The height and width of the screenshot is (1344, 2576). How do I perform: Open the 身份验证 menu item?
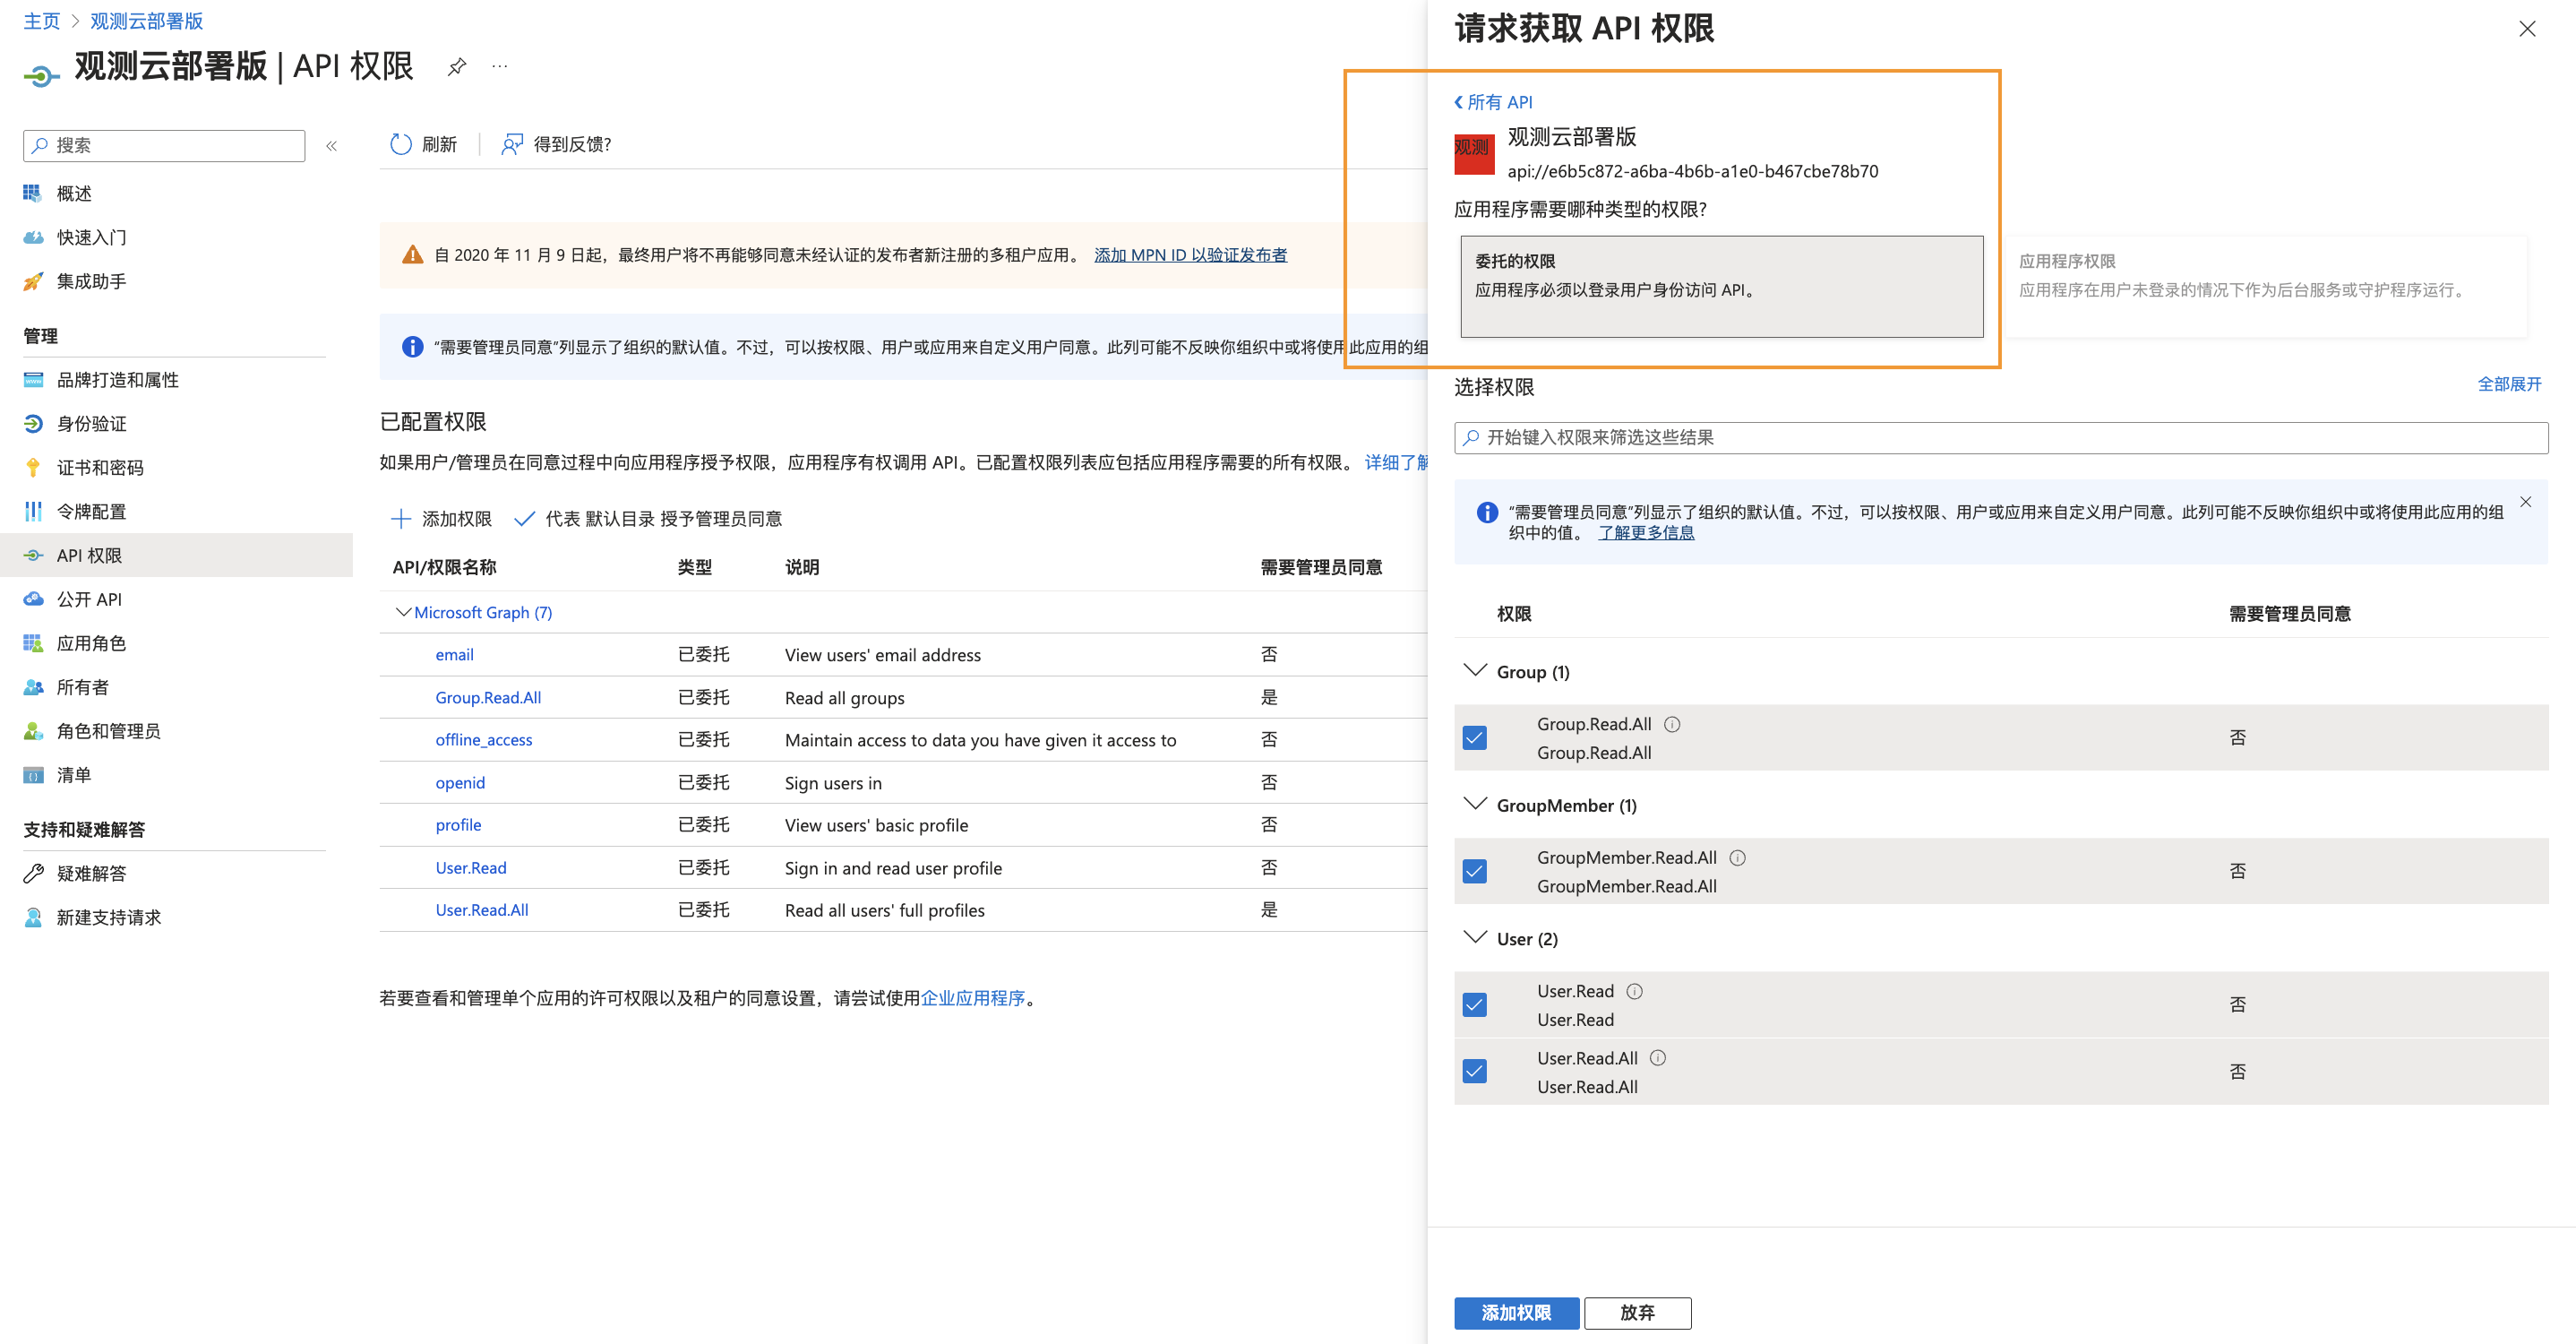pyautogui.click(x=176, y=424)
